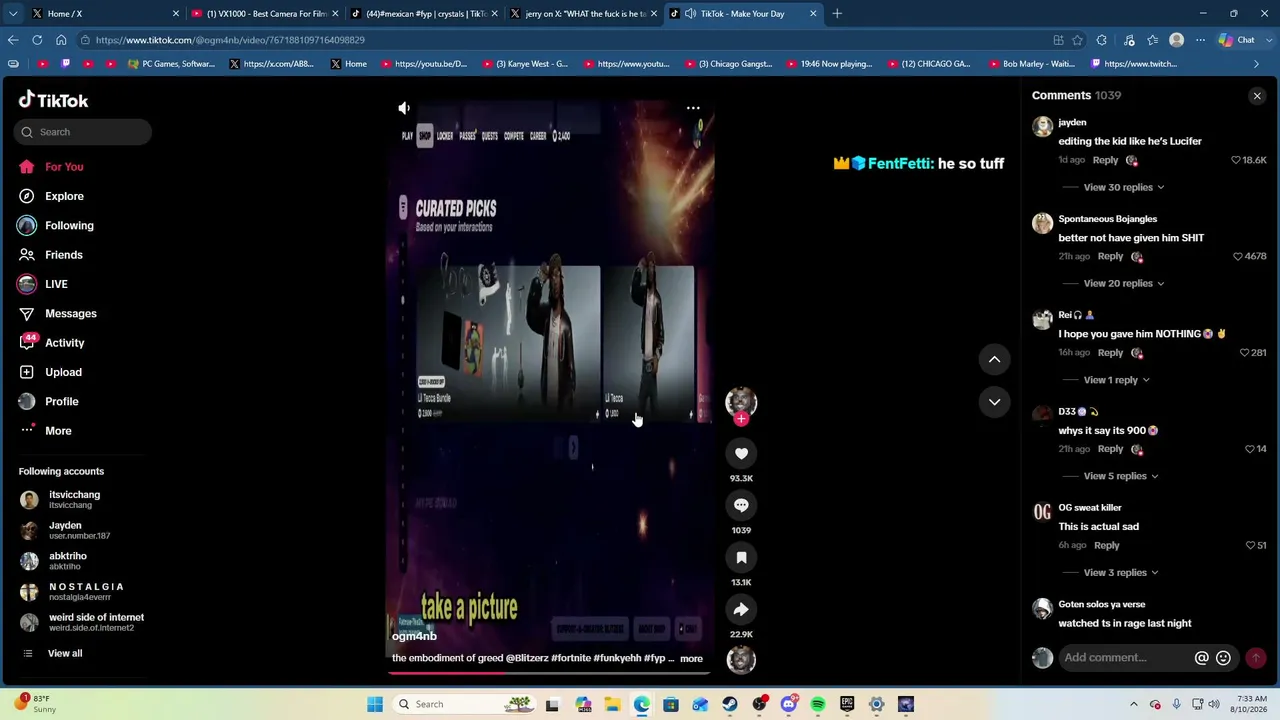Screen dimensions: 1280x720
Task: Like jayden's comment with 18.6K likes
Action: tap(1236, 160)
